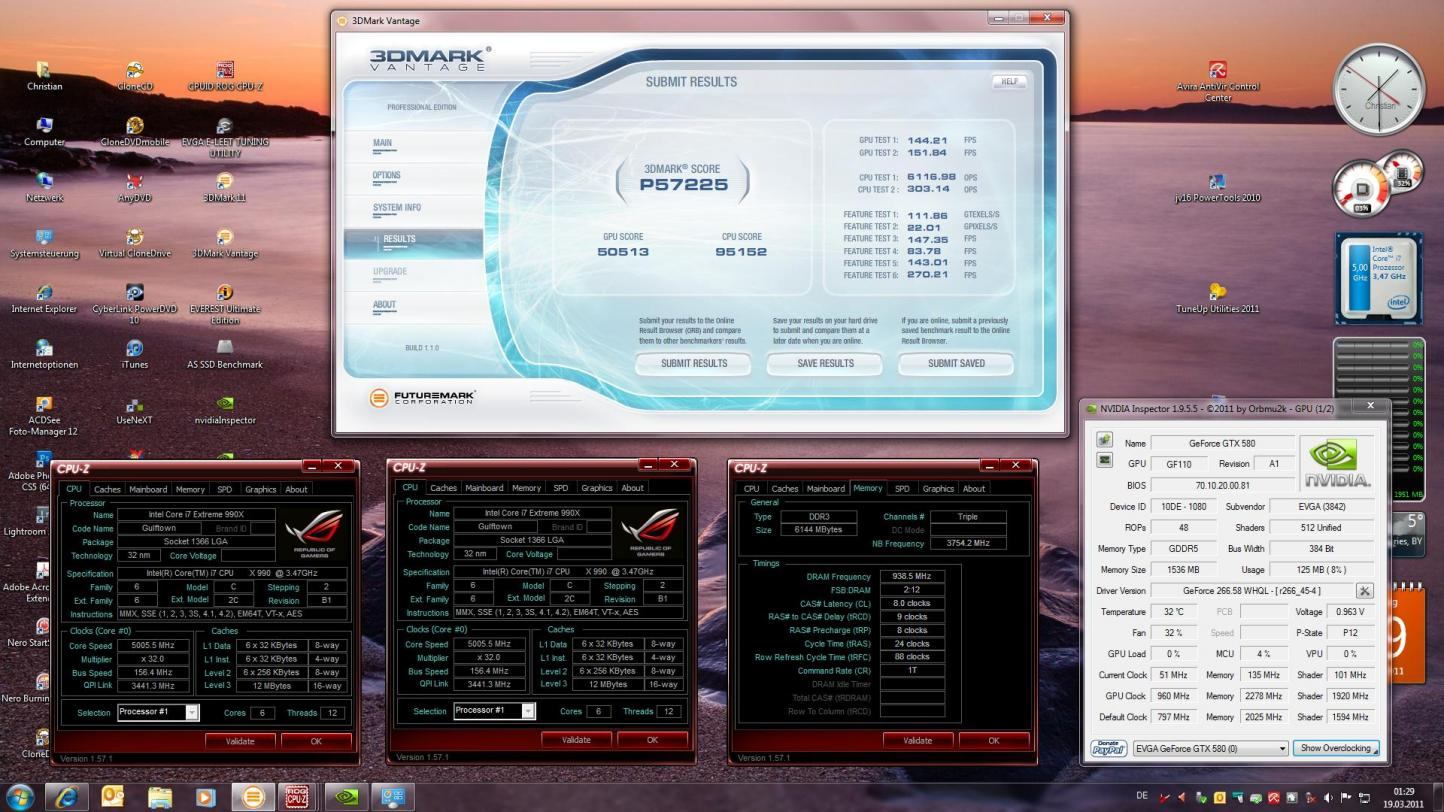Launch CyberLink PowerDVD 10 from the desktop
The image size is (1444, 812).
click(x=134, y=304)
